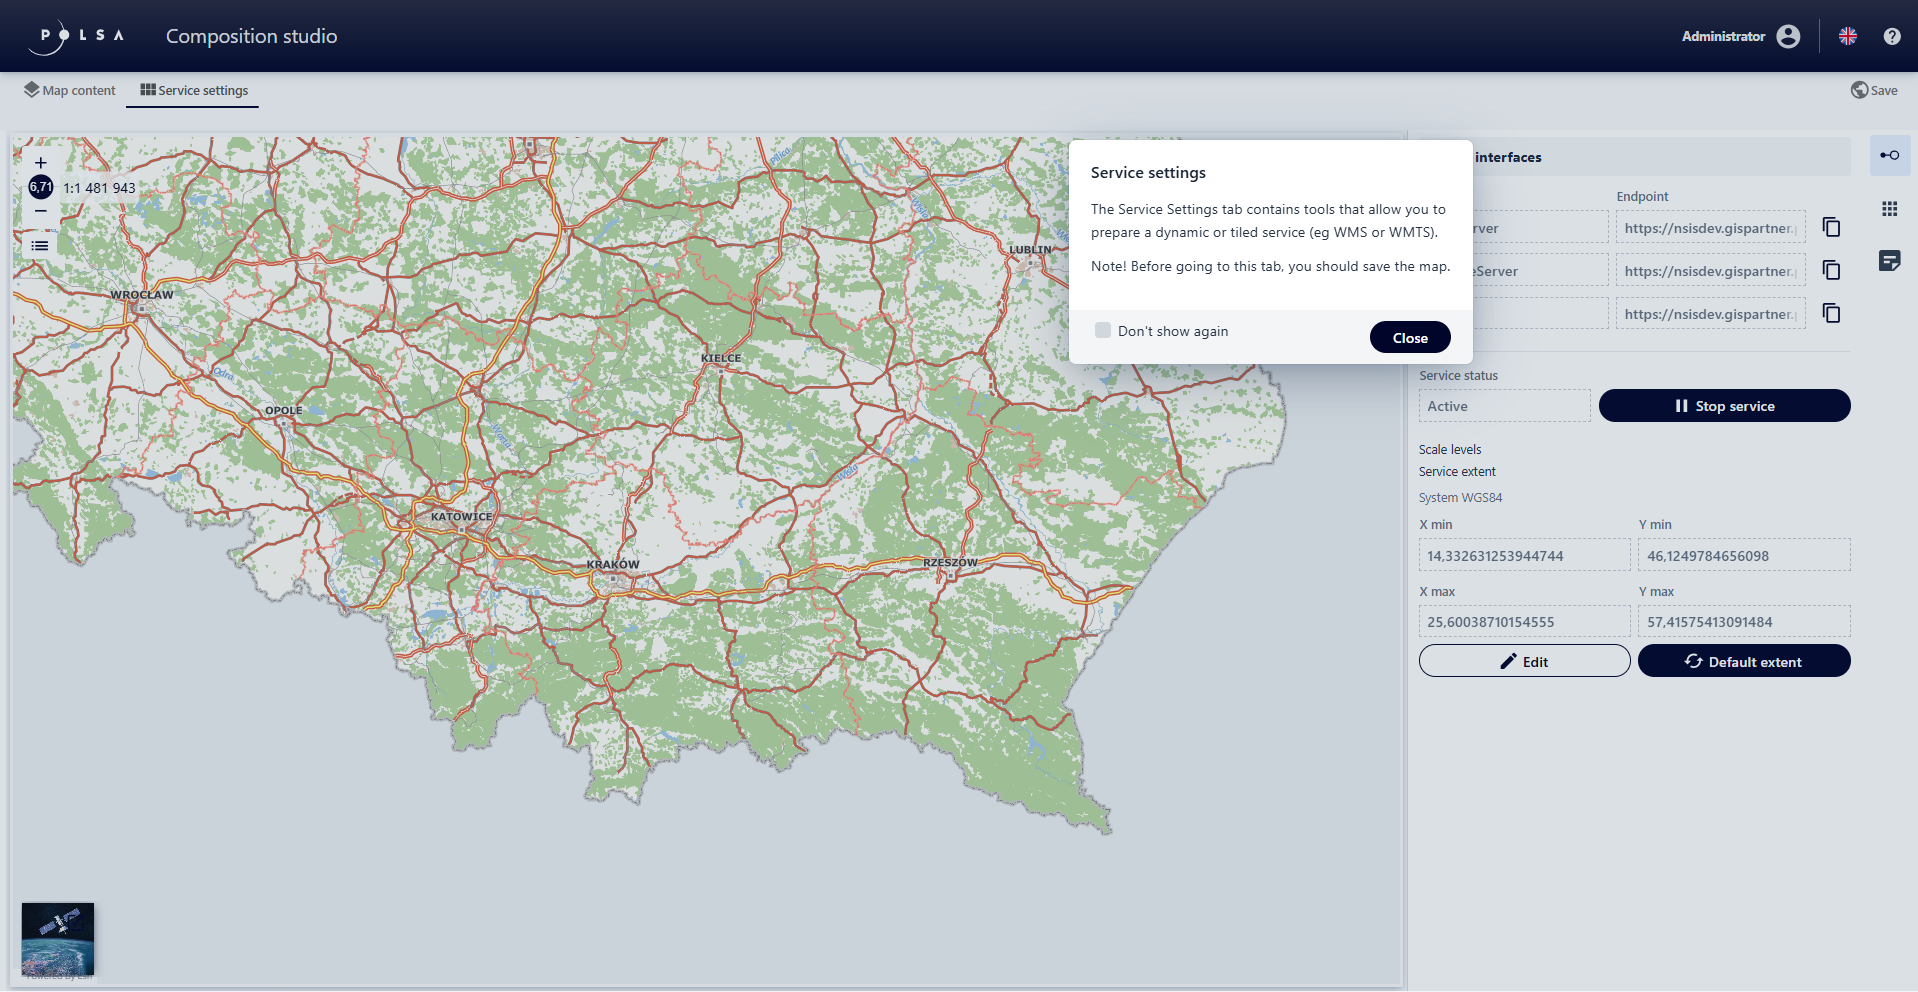Close the Service settings tooltip
The image size is (1918, 992).
coord(1409,338)
